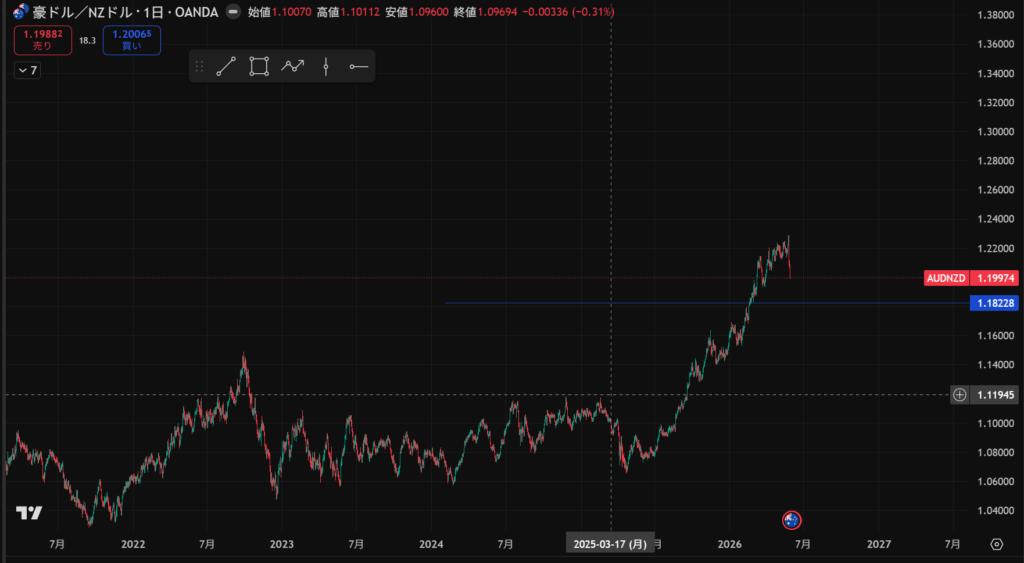This screenshot has width=1024, height=563.
Task: Click the opening price value 1.10070
Action: [291, 12]
